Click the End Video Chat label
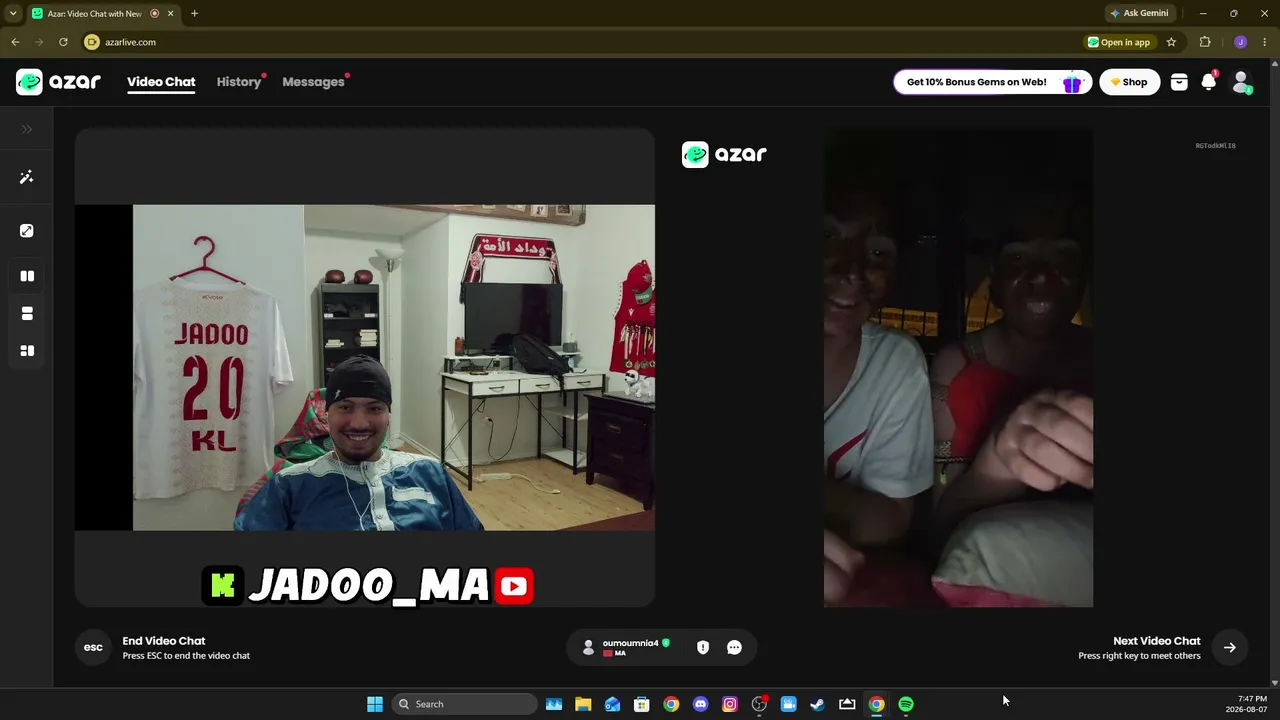This screenshot has width=1280, height=720. [164, 641]
